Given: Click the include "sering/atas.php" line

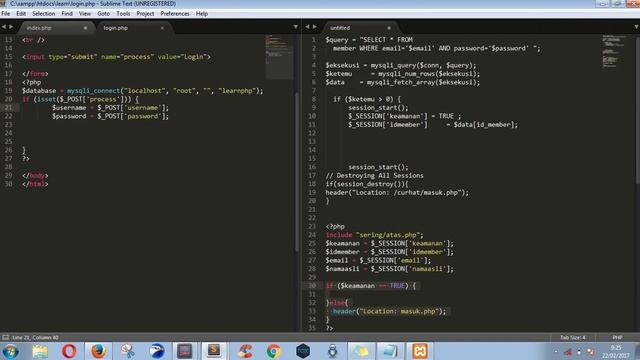Looking at the screenshot, I should pyautogui.click(x=374, y=235).
